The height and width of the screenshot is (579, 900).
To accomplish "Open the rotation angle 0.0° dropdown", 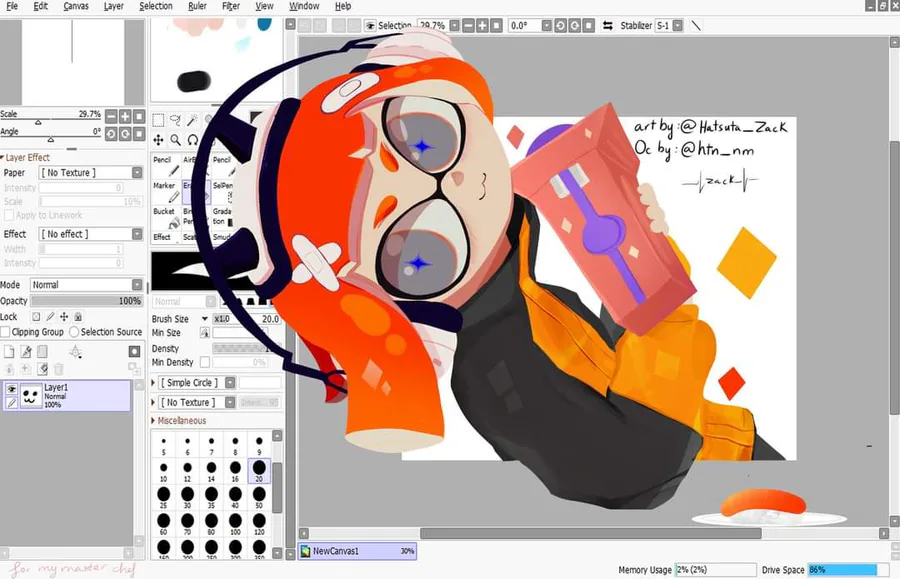I will [546, 26].
